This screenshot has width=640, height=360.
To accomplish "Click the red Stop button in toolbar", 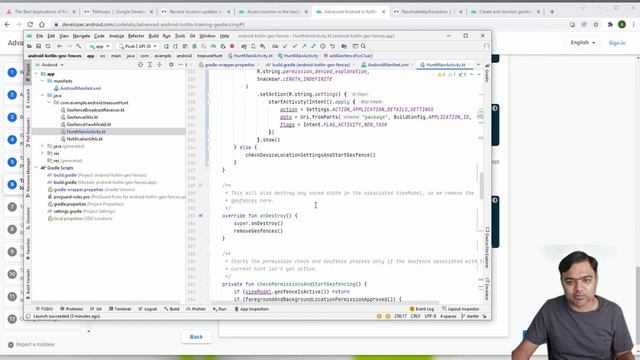I will click(232, 46).
